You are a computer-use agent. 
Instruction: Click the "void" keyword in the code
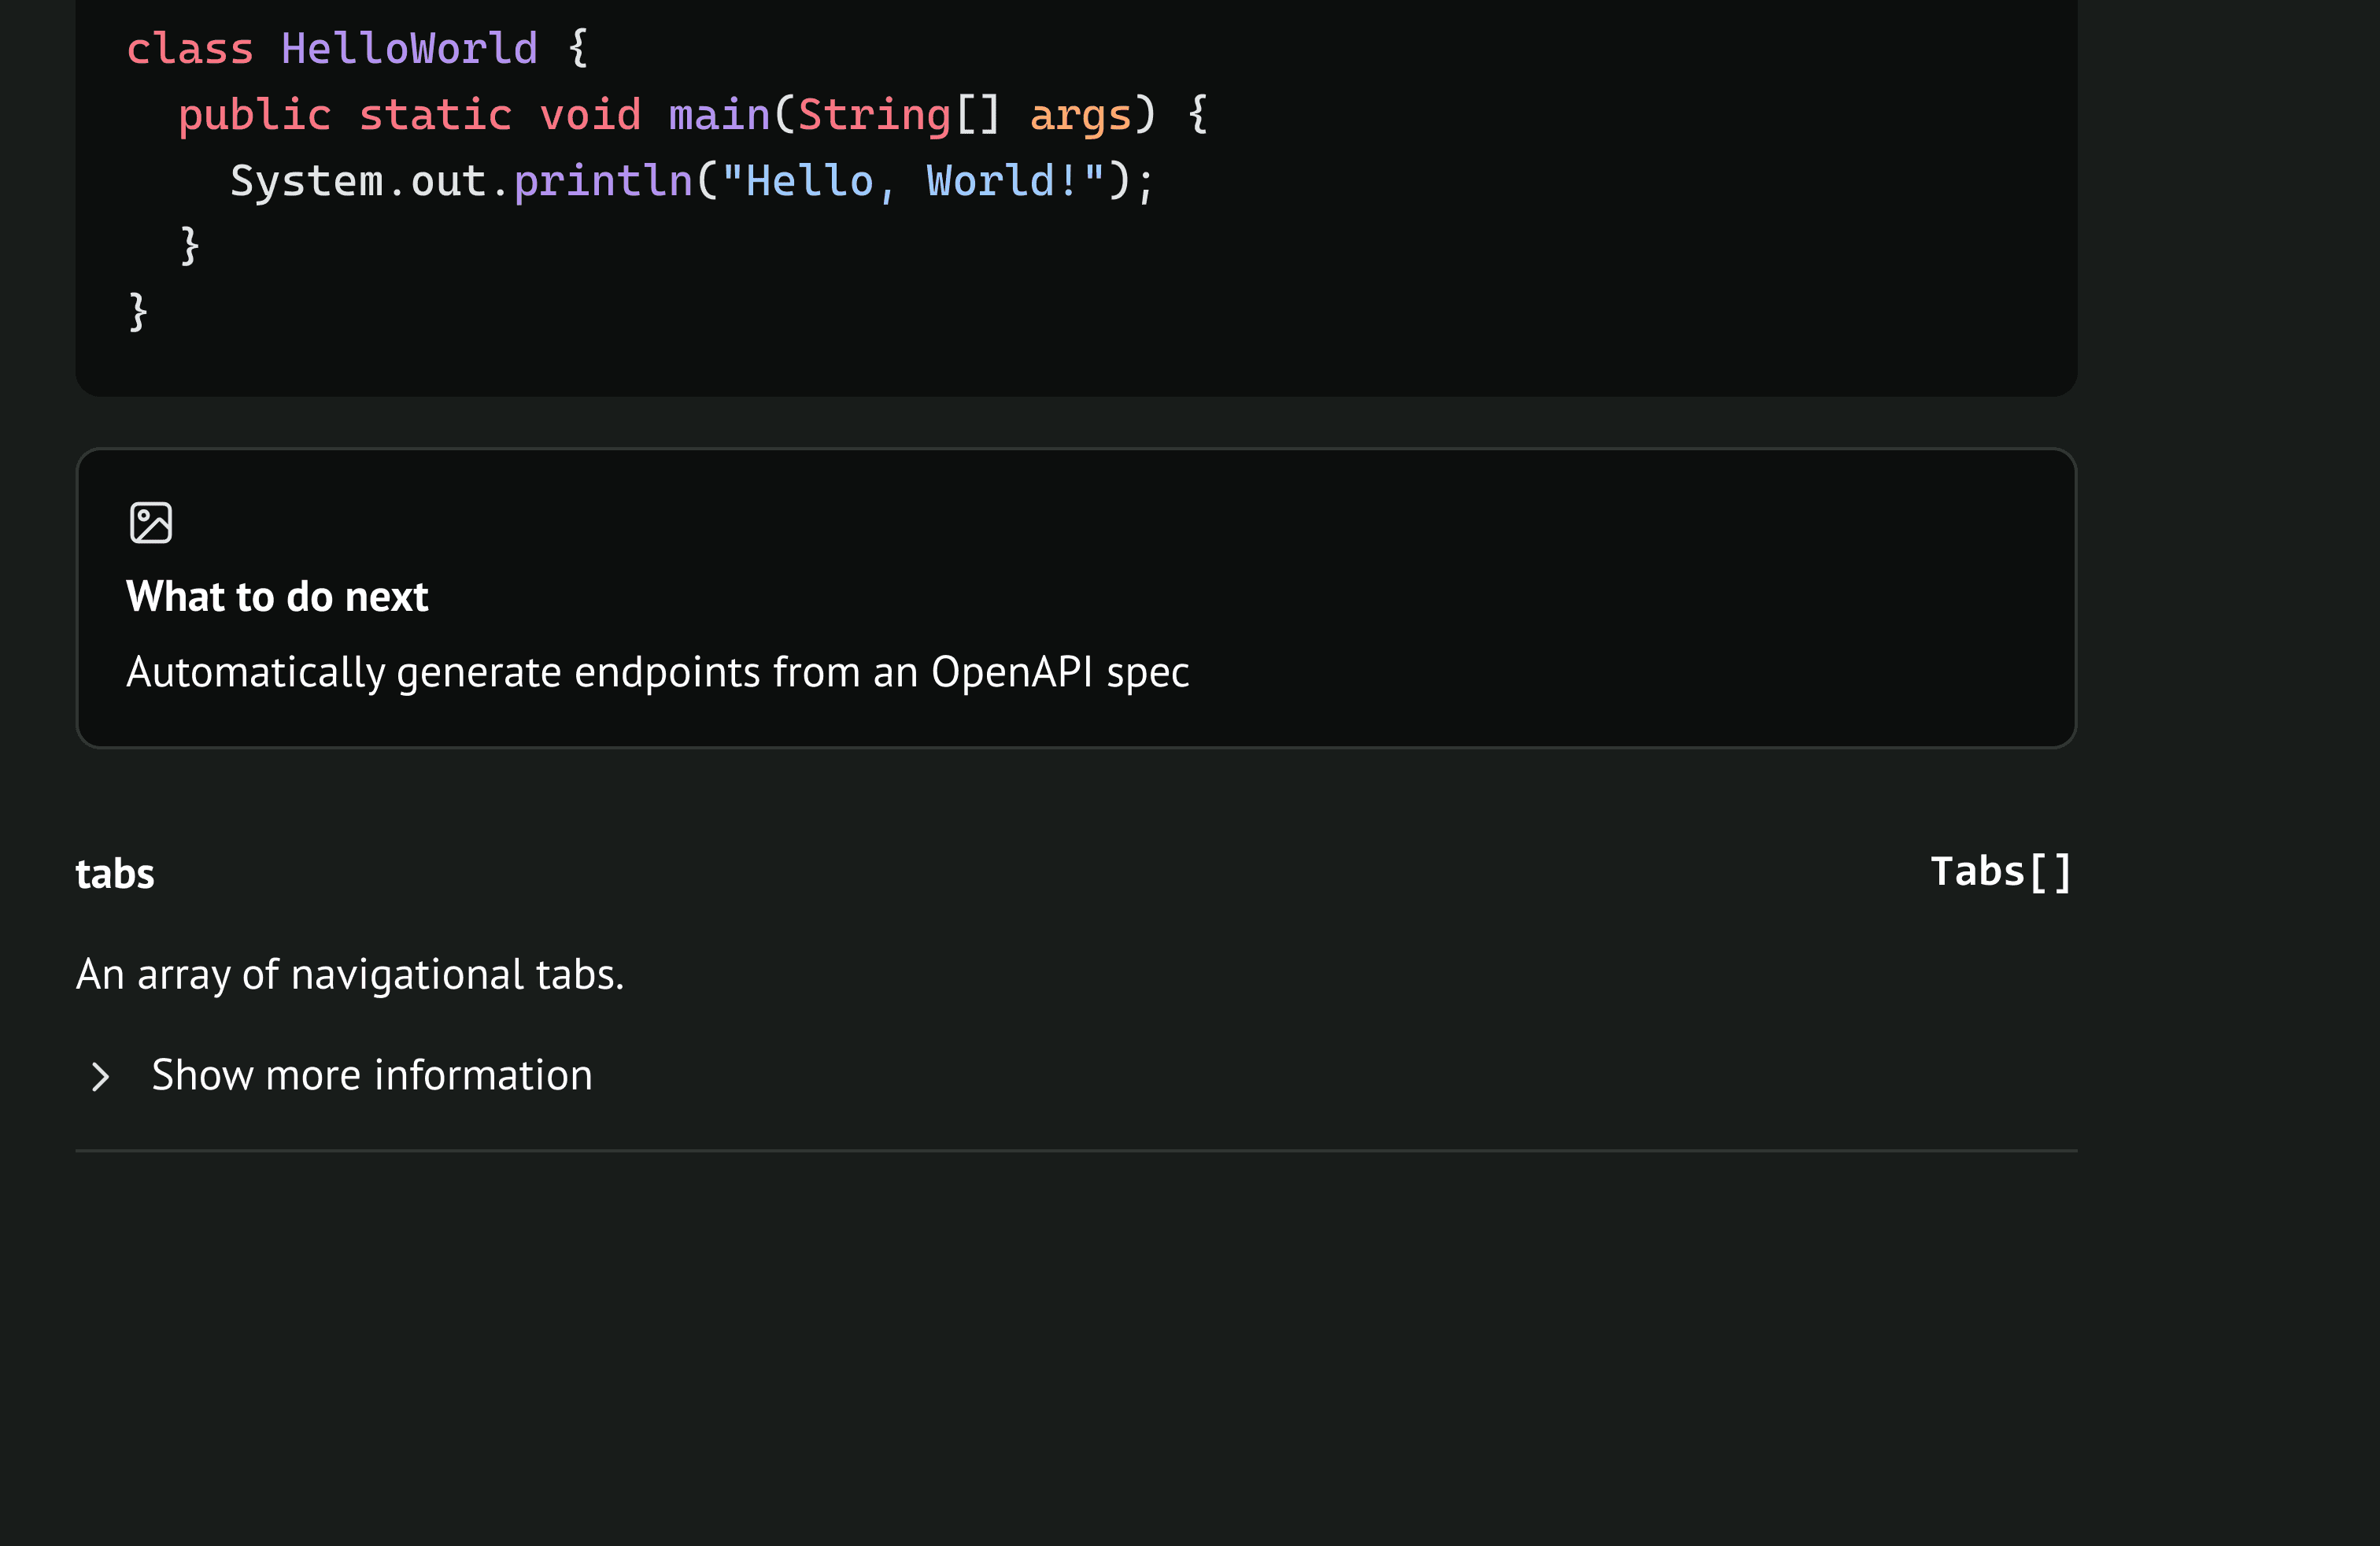(590, 115)
